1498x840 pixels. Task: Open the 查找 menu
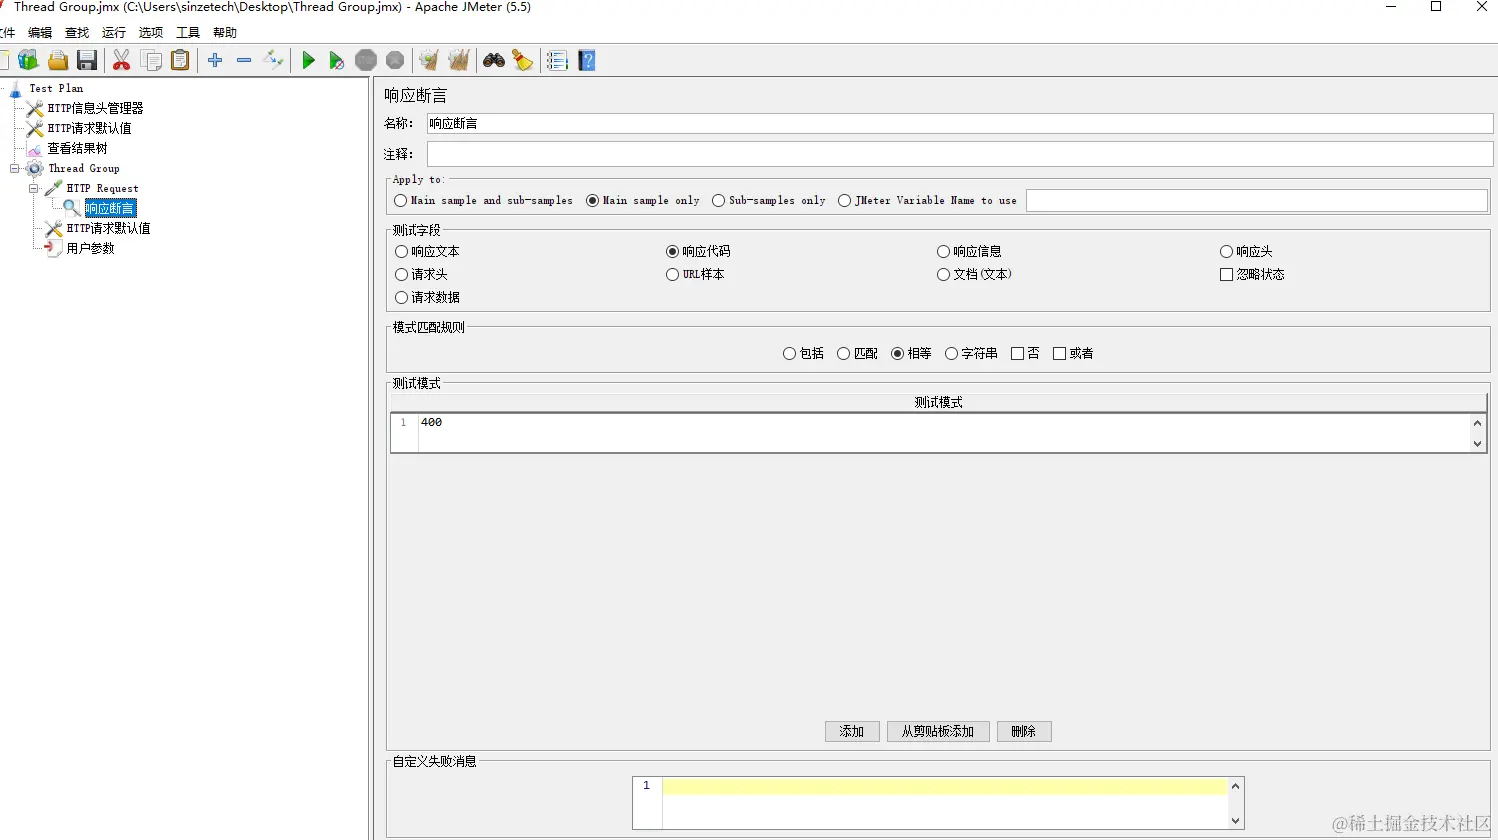coord(77,33)
